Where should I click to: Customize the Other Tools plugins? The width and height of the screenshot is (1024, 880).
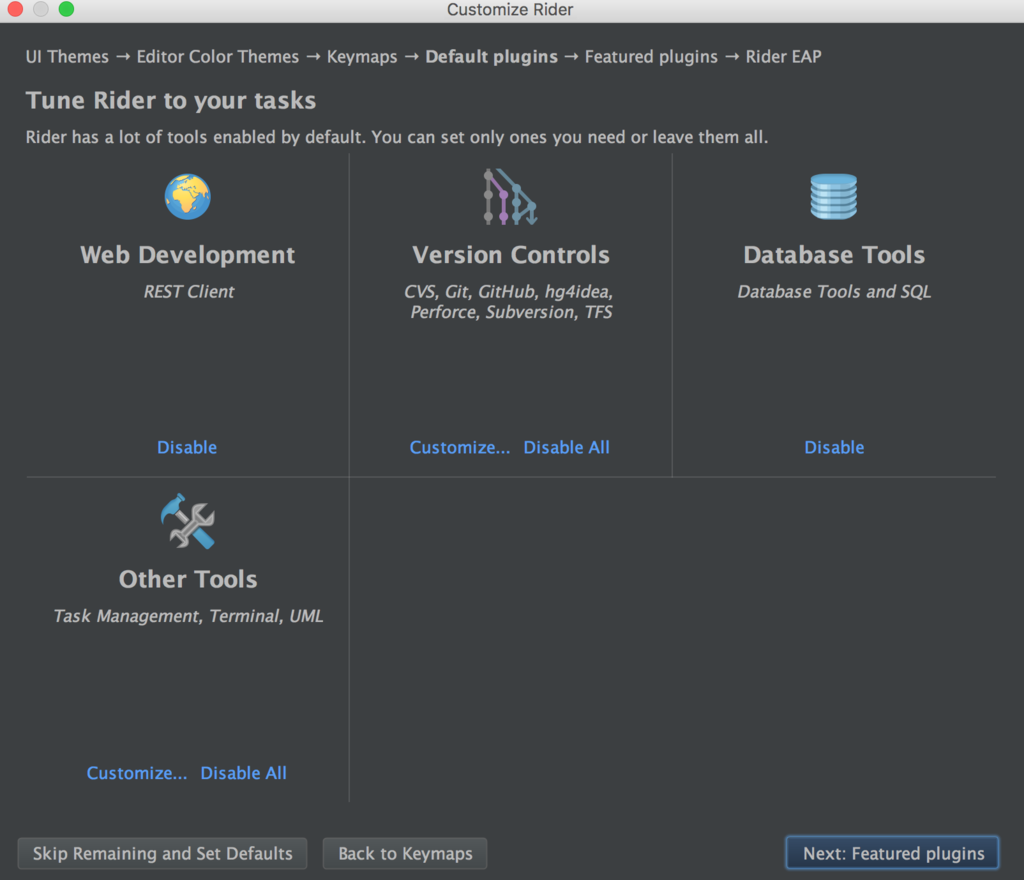tap(136, 773)
